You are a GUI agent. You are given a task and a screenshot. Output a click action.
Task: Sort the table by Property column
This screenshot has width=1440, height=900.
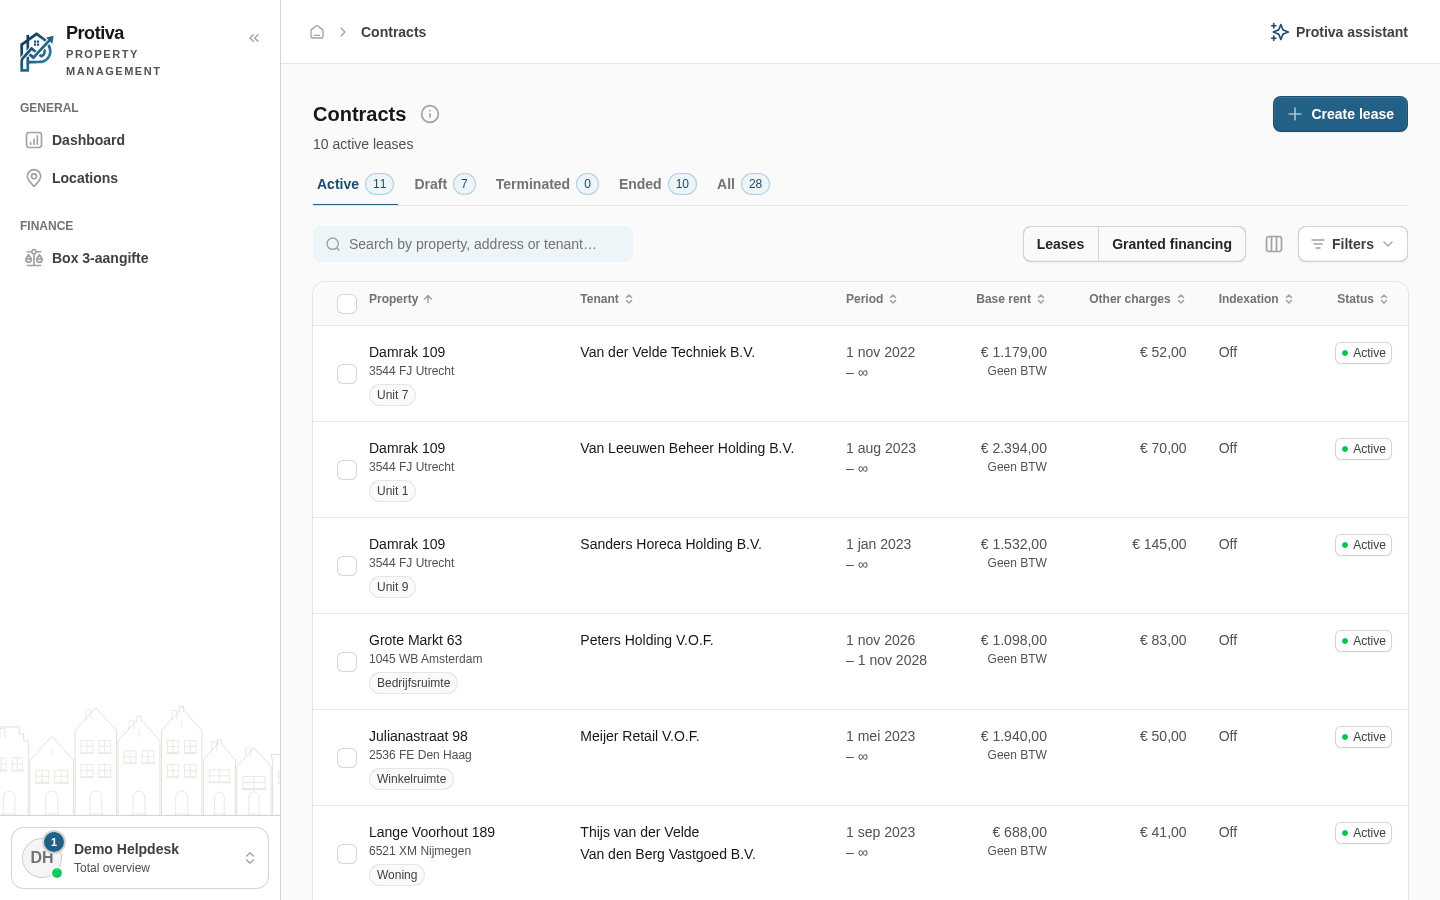pyautogui.click(x=401, y=299)
